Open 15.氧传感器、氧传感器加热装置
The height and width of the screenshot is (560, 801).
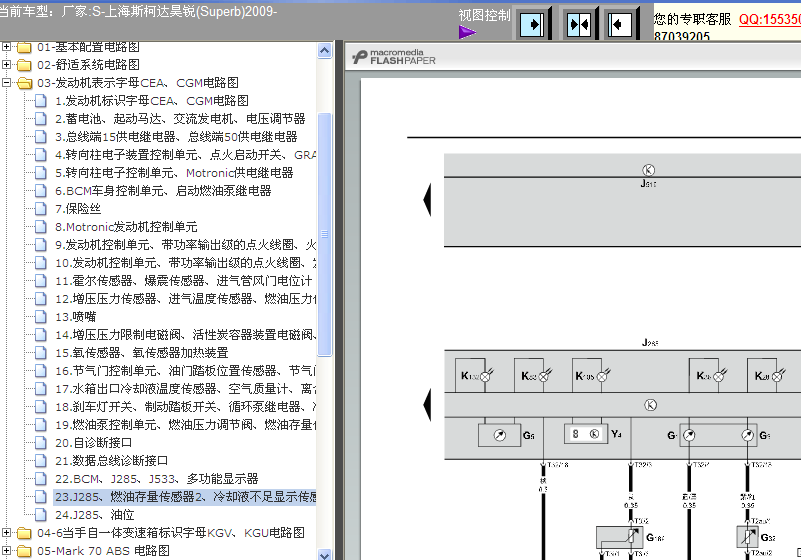tap(142, 353)
